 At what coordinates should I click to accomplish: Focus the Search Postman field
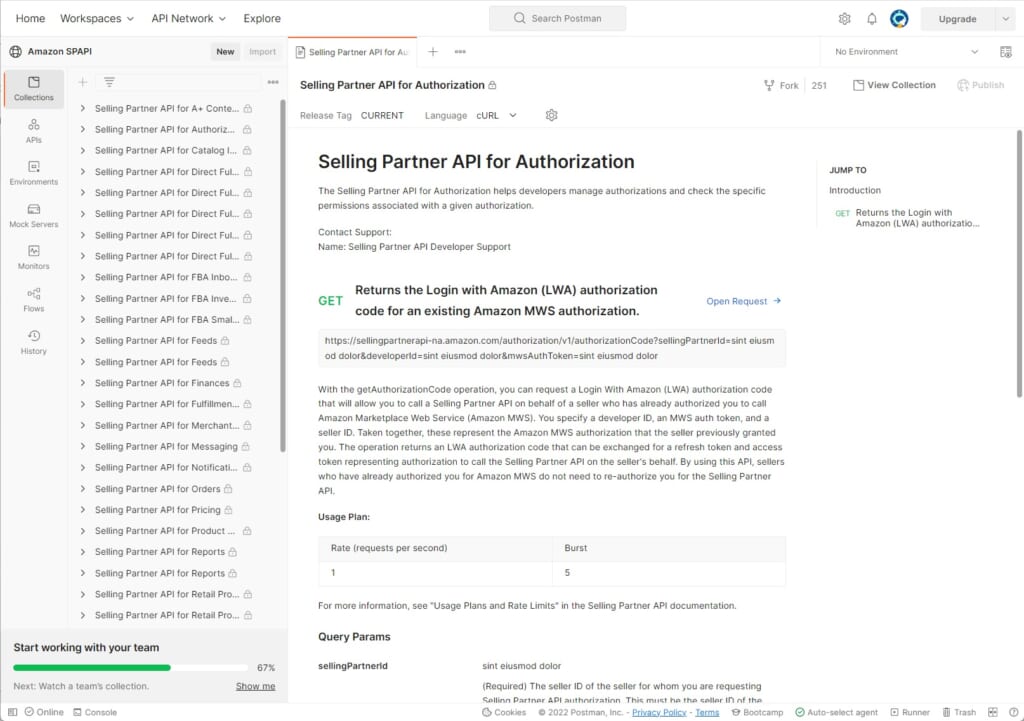(557, 18)
